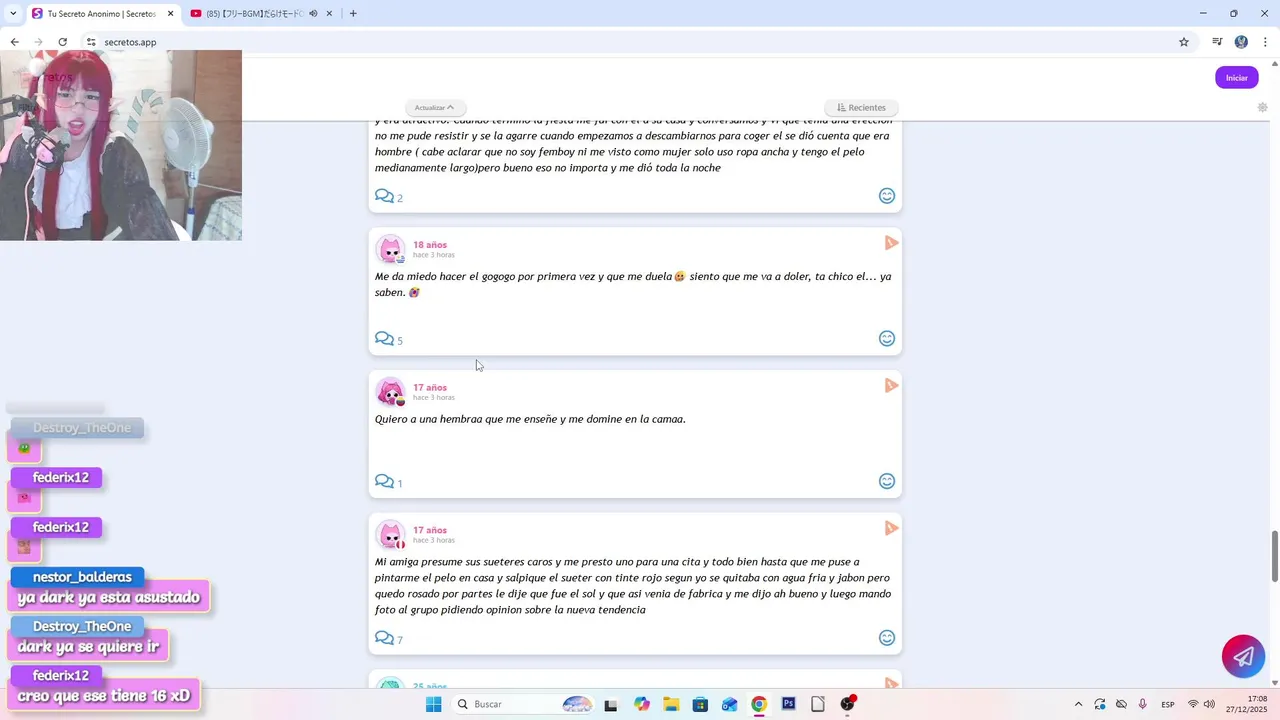Click the 18 años author label

430,244
